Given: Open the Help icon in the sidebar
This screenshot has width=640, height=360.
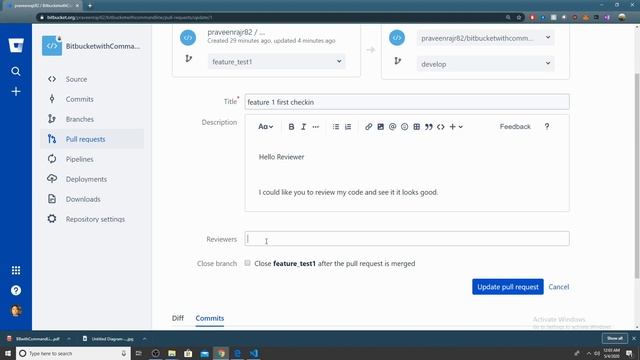Looking at the screenshot, I should coord(16,290).
